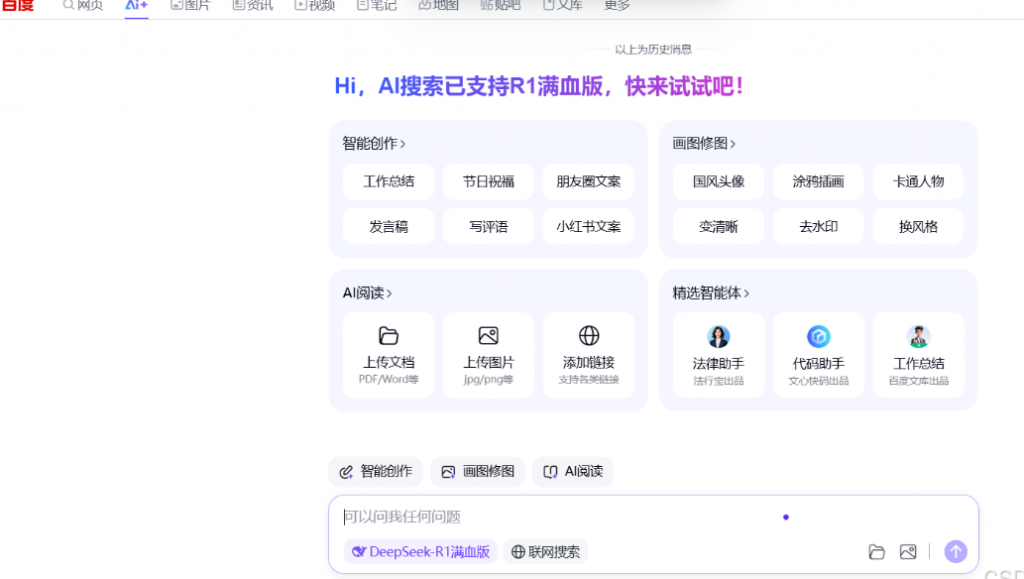Open the 资讯 tab
The image size is (1024, 579).
[253, 5]
